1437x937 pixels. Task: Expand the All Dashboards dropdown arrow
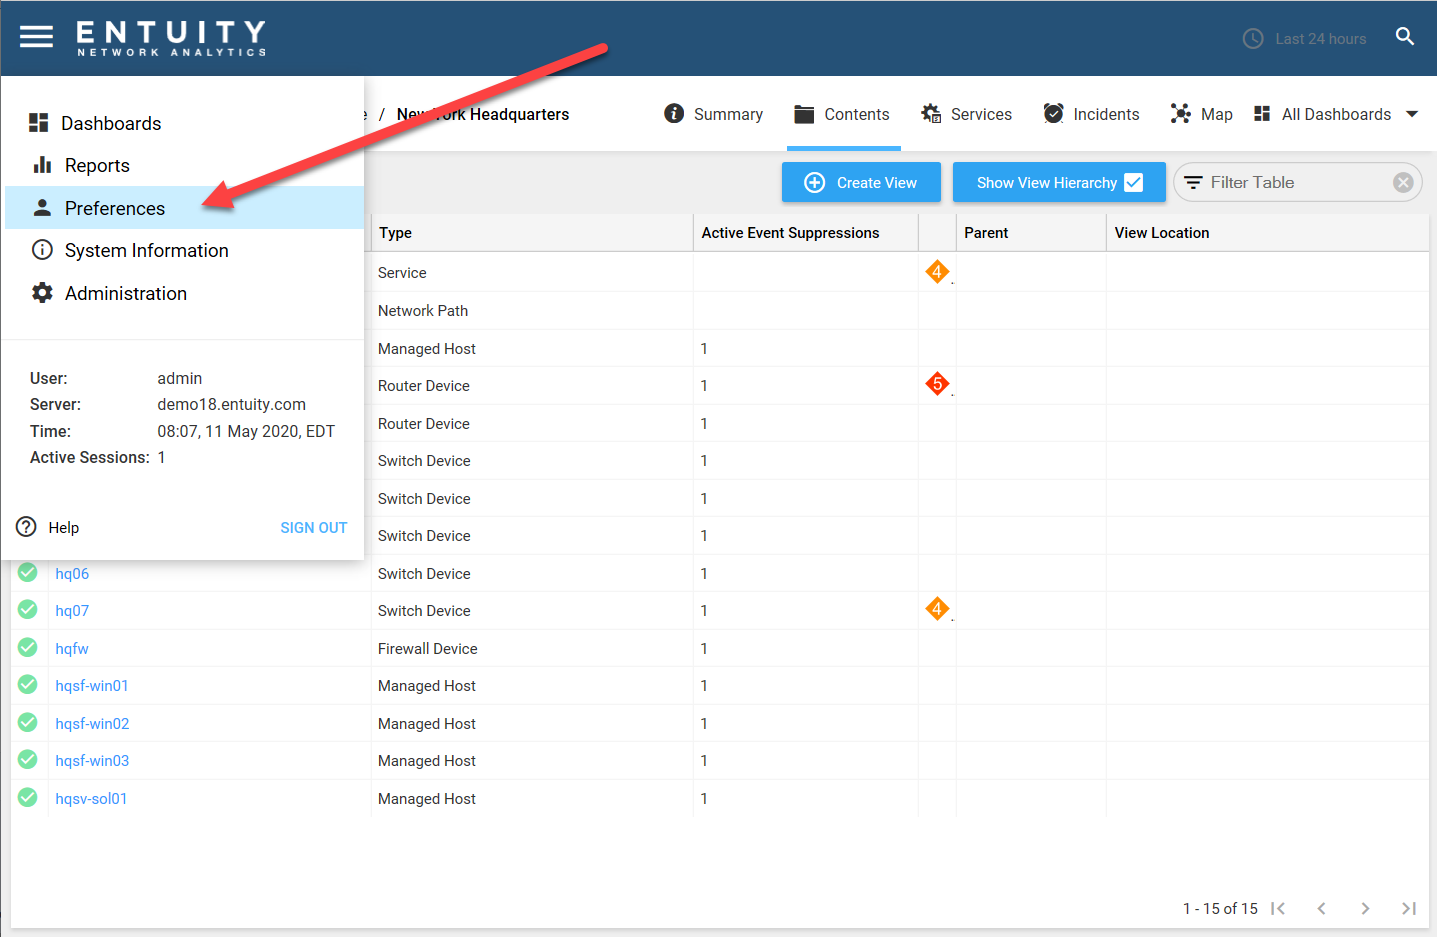(1412, 114)
